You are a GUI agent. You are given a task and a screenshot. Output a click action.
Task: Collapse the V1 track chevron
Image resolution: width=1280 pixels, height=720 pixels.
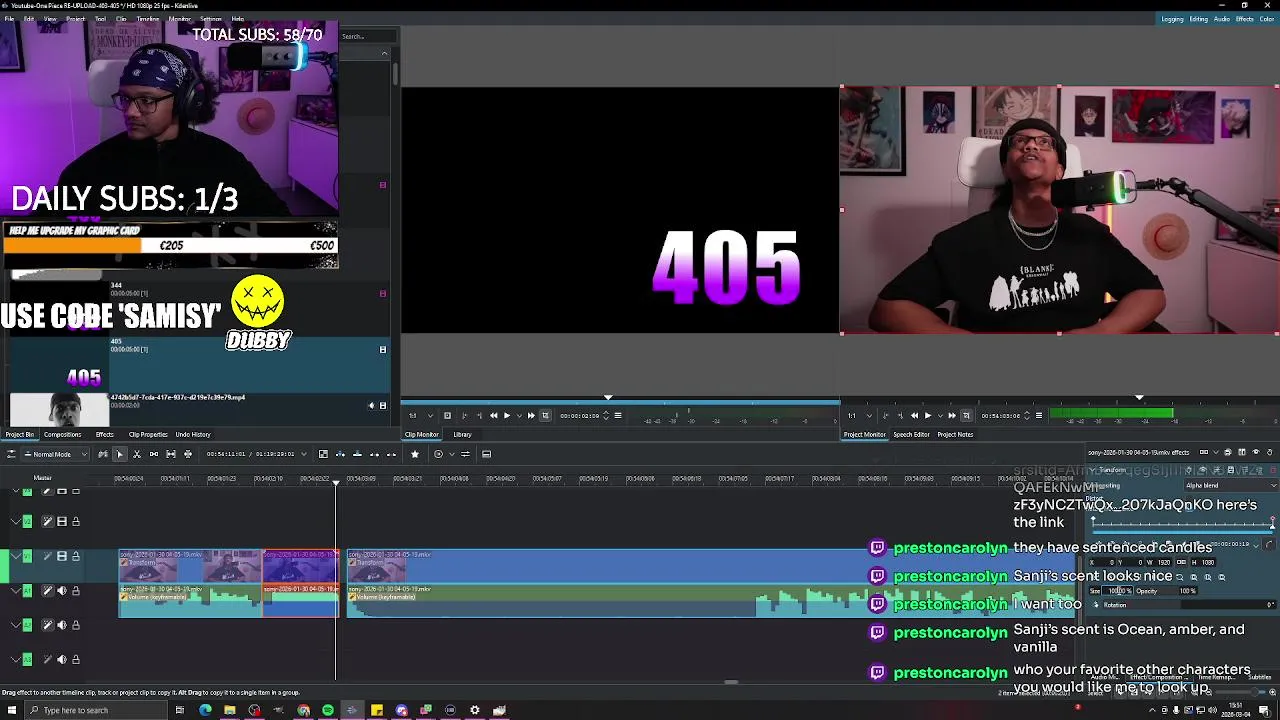point(16,556)
